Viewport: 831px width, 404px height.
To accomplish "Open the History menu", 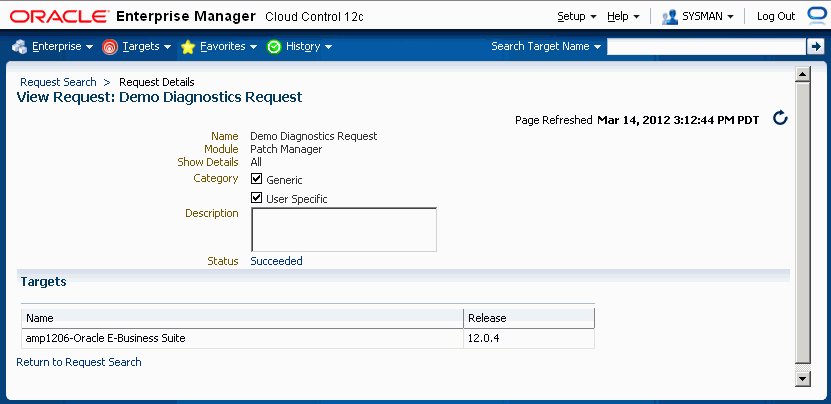I will 309,47.
